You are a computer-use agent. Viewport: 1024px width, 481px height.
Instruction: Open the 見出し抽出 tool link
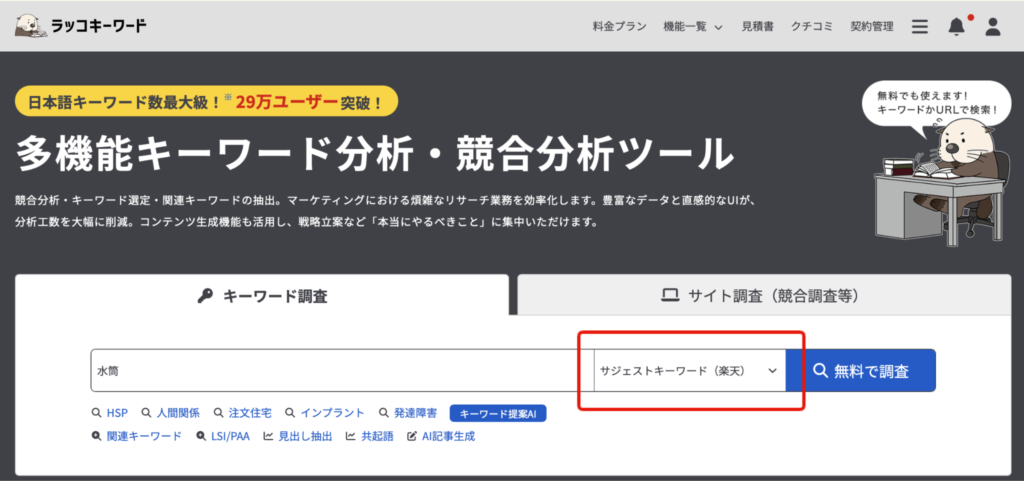coord(298,436)
